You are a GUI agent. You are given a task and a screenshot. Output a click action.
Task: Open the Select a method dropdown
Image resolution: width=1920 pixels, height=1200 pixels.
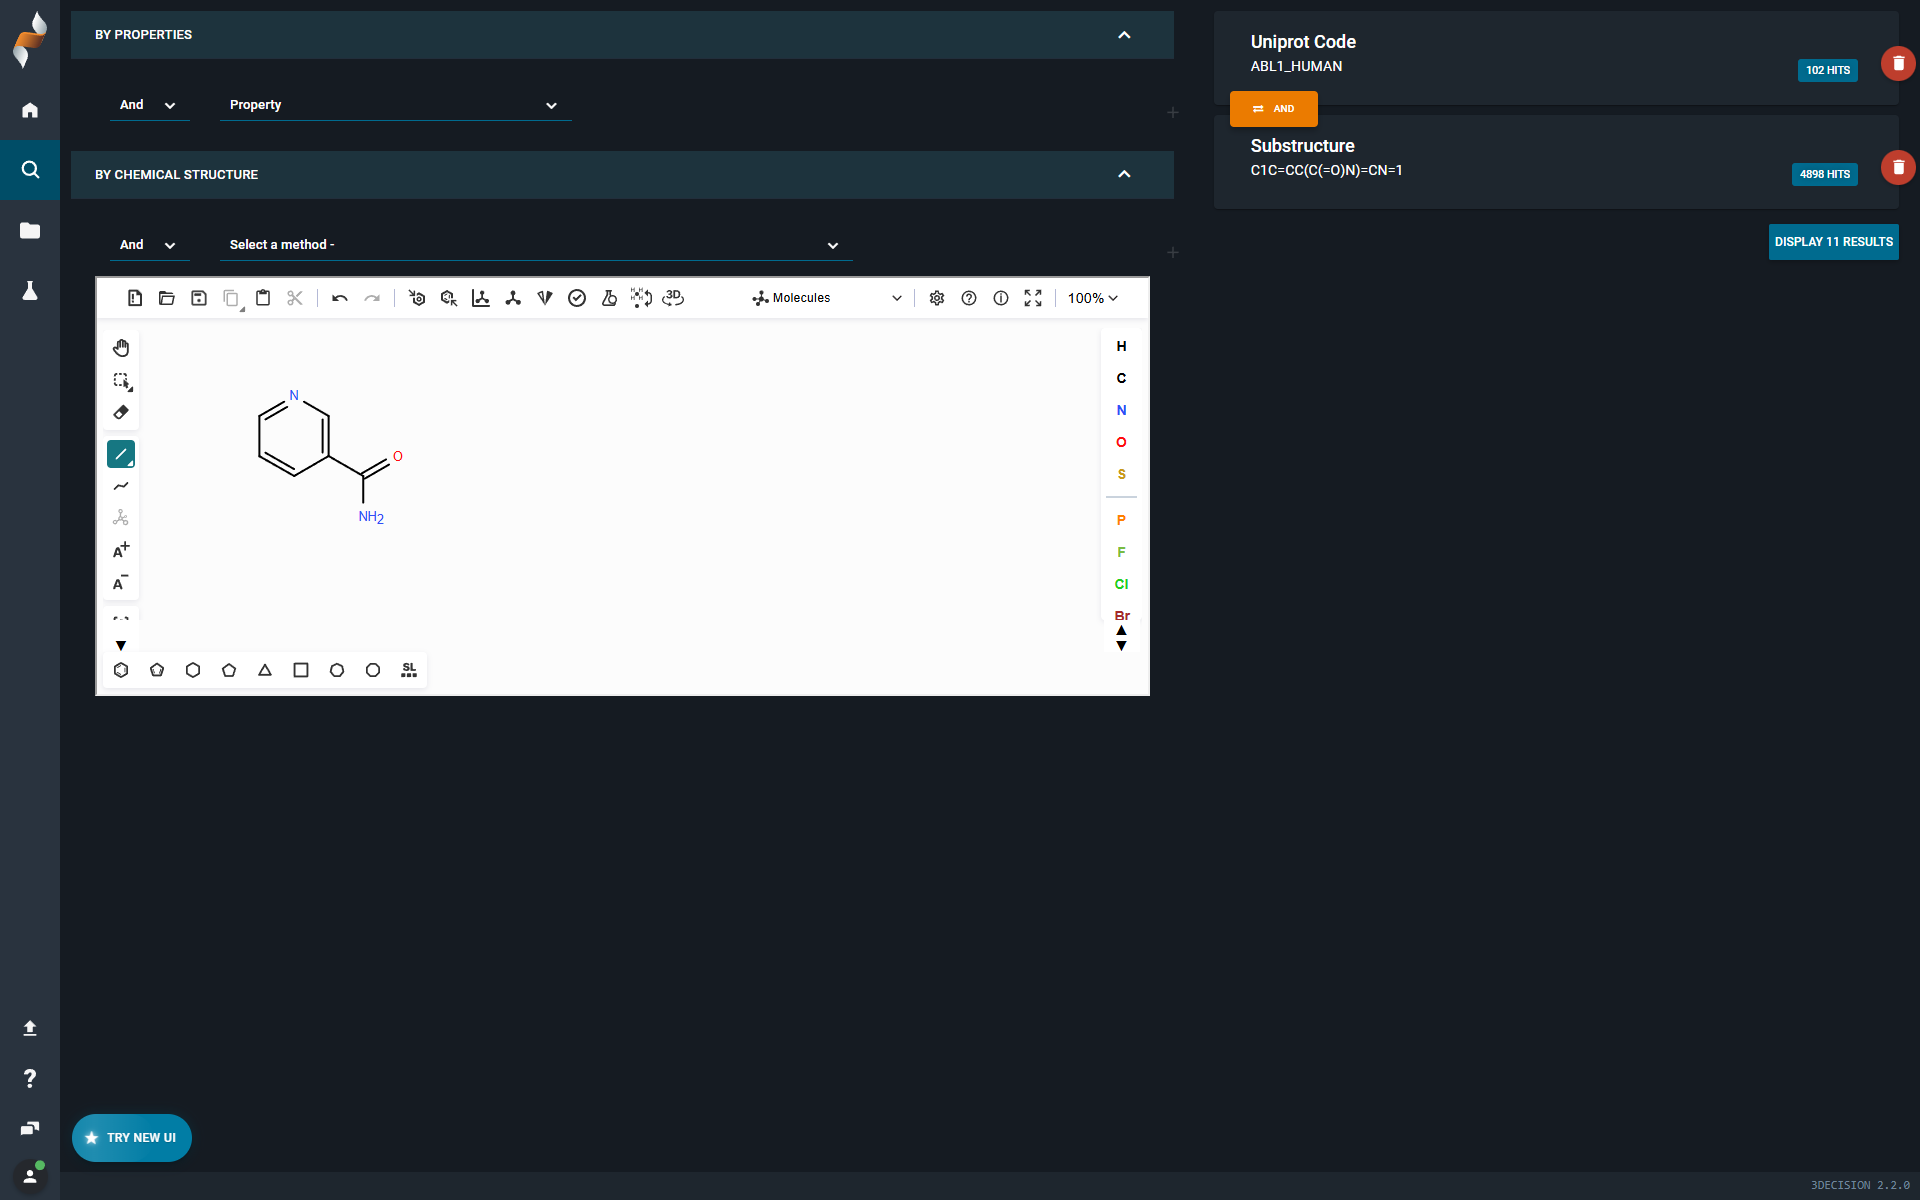535,245
